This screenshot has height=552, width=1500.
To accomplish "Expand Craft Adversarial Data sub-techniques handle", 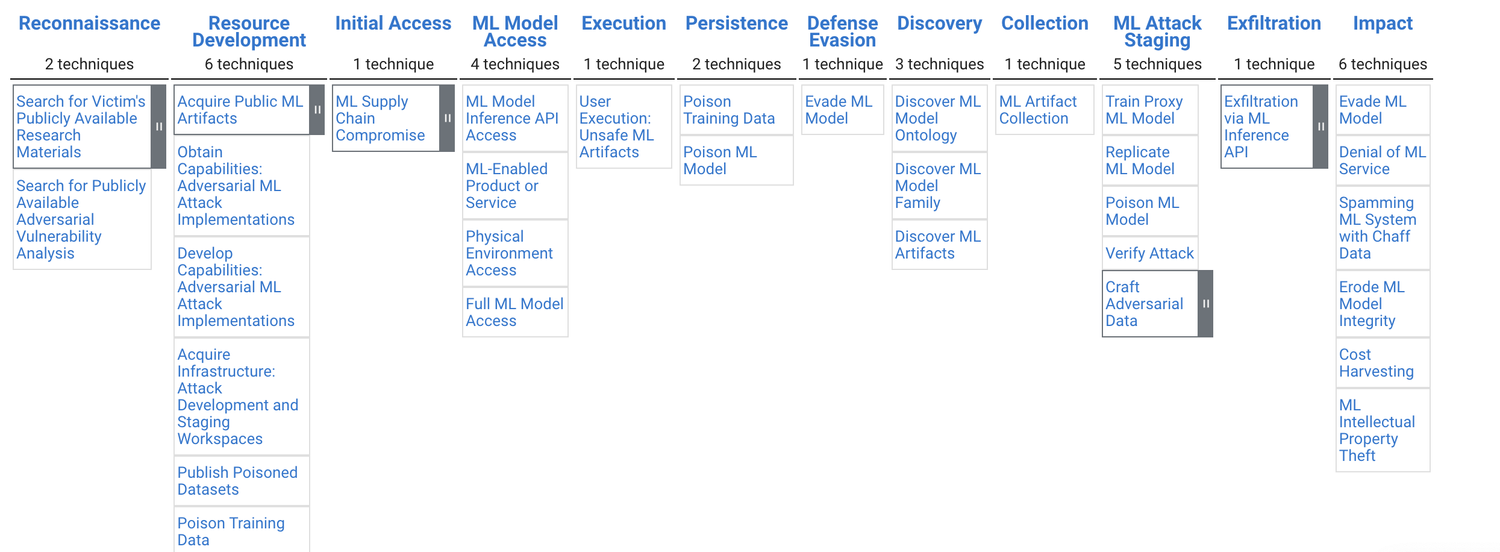I will pos(1205,304).
